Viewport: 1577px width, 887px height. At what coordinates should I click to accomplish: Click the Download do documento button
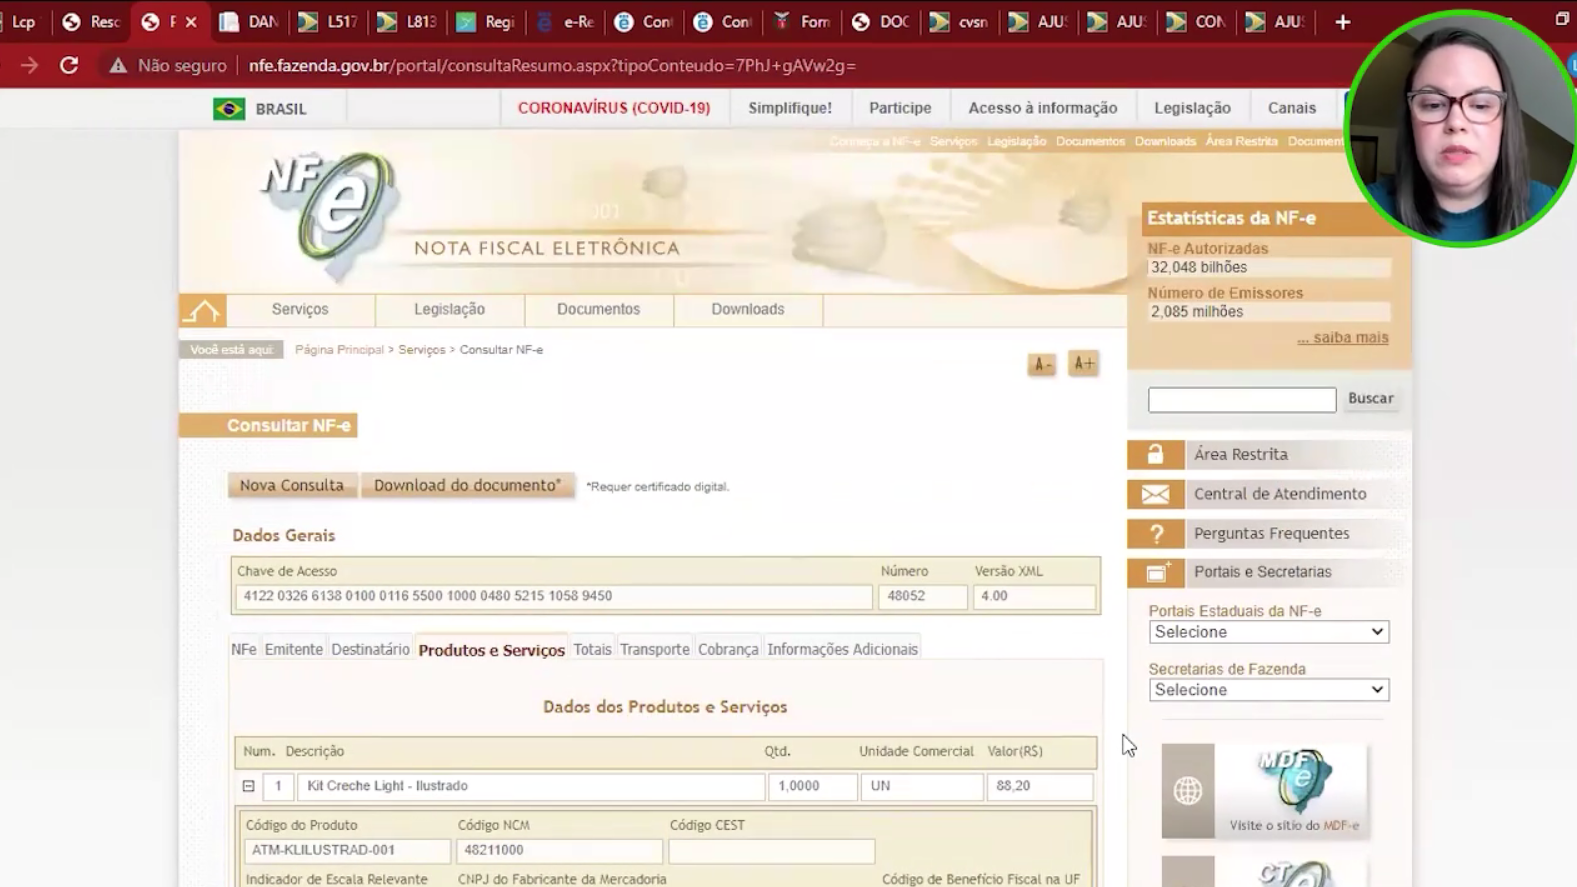click(x=467, y=486)
